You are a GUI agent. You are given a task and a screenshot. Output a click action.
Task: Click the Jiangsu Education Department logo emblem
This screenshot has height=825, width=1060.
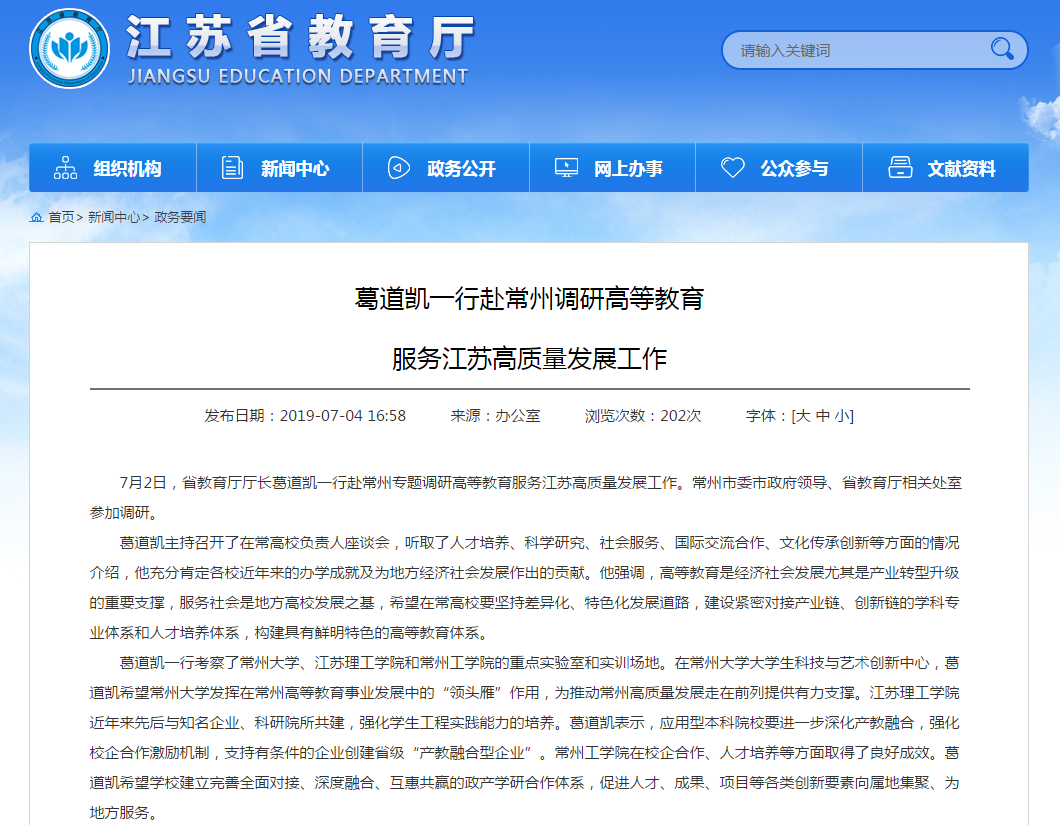tap(68, 49)
